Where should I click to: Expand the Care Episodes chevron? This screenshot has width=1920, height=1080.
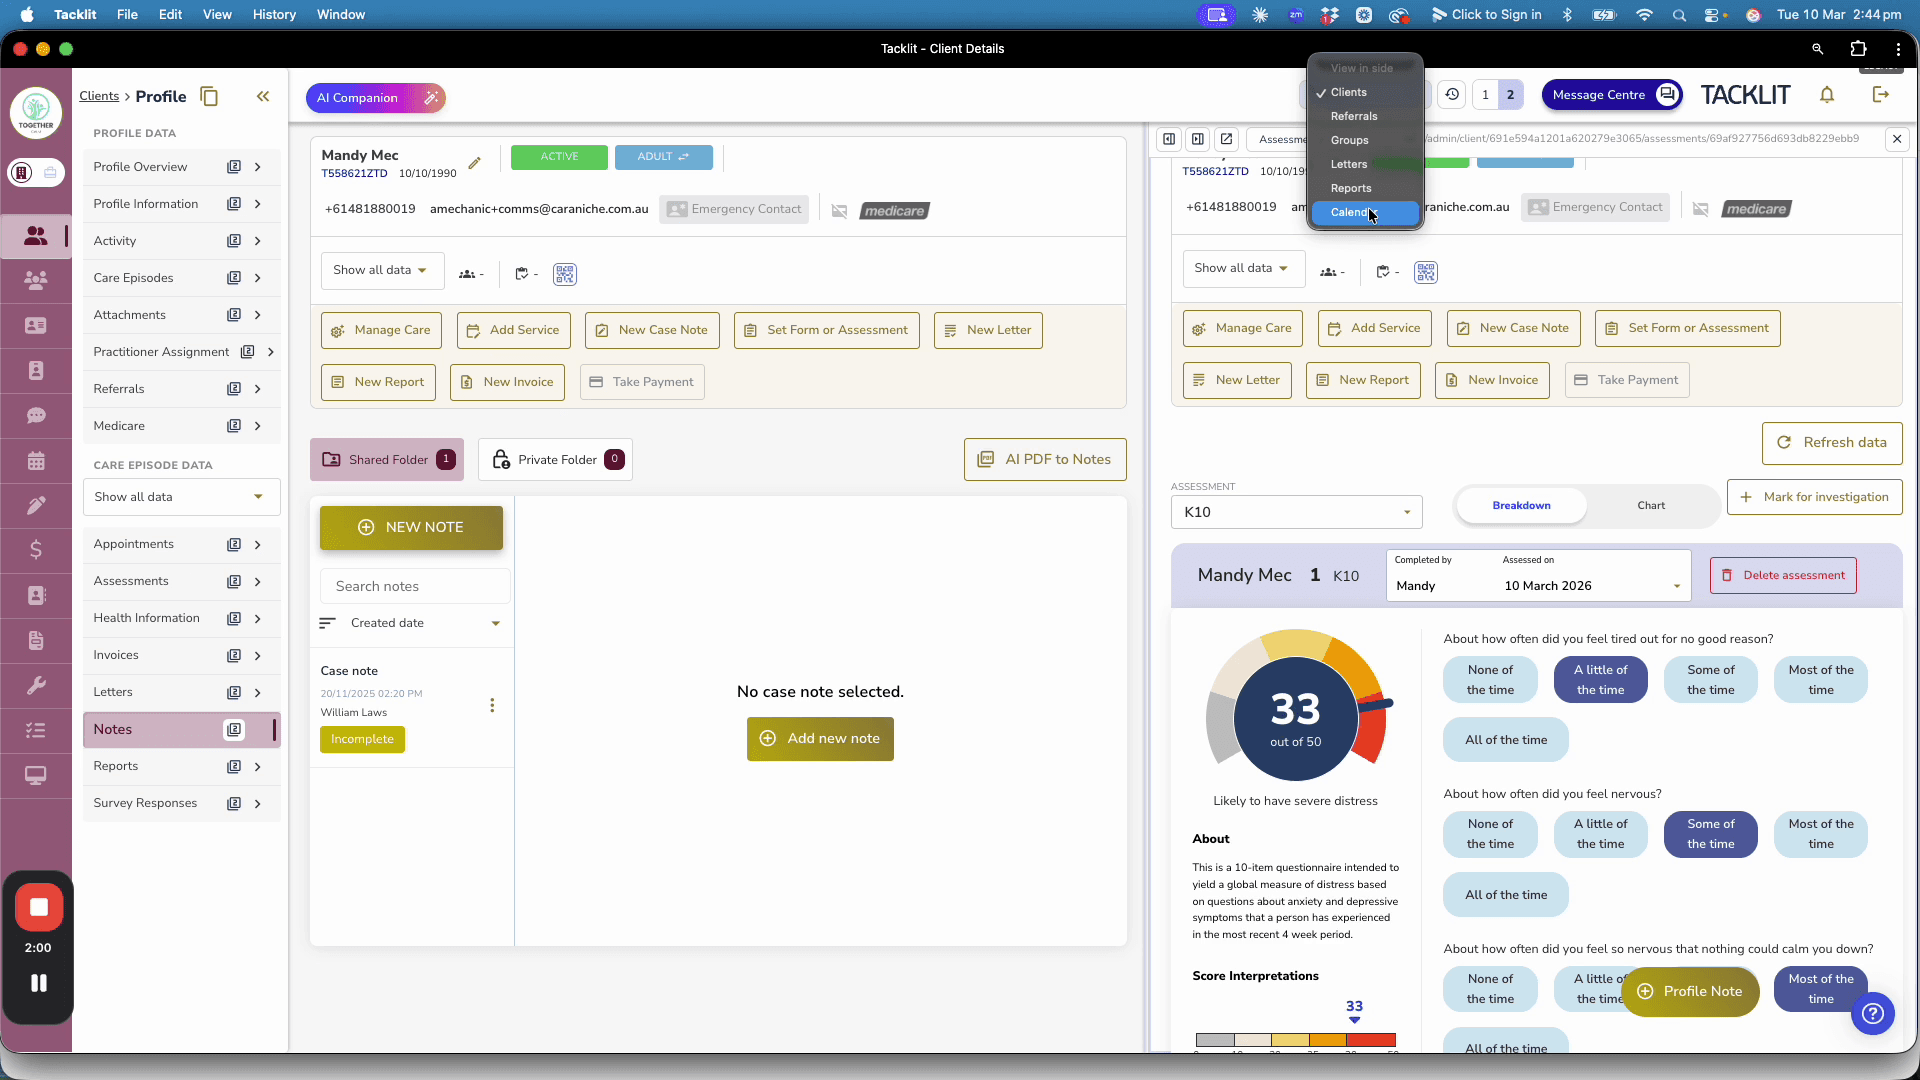tap(258, 278)
